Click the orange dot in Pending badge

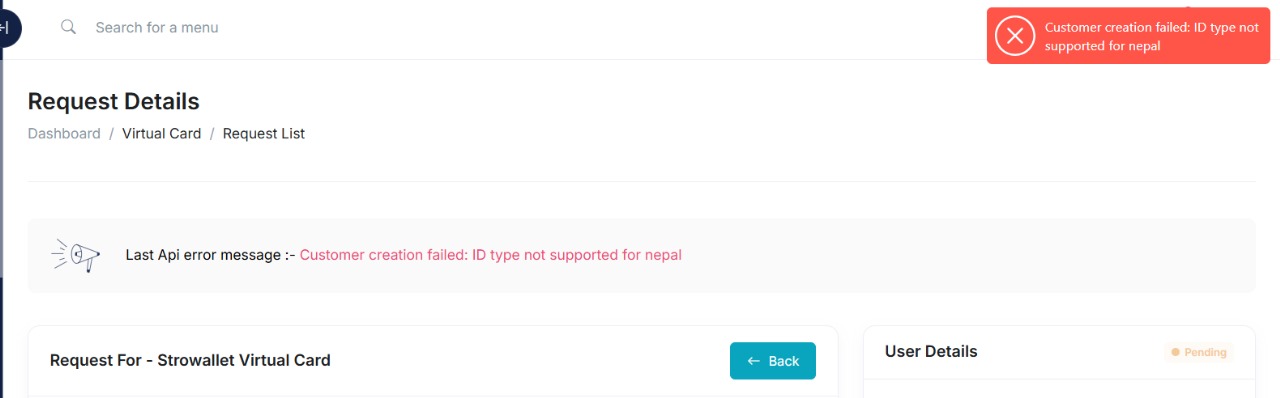click(1176, 353)
